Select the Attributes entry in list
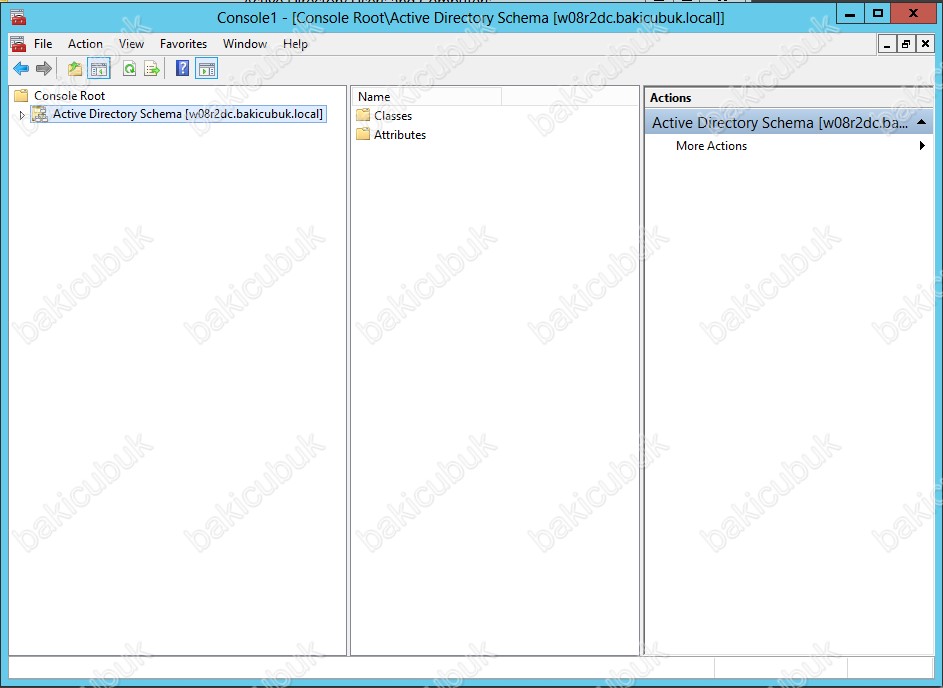This screenshot has height=688, width=943. coord(400,135)
